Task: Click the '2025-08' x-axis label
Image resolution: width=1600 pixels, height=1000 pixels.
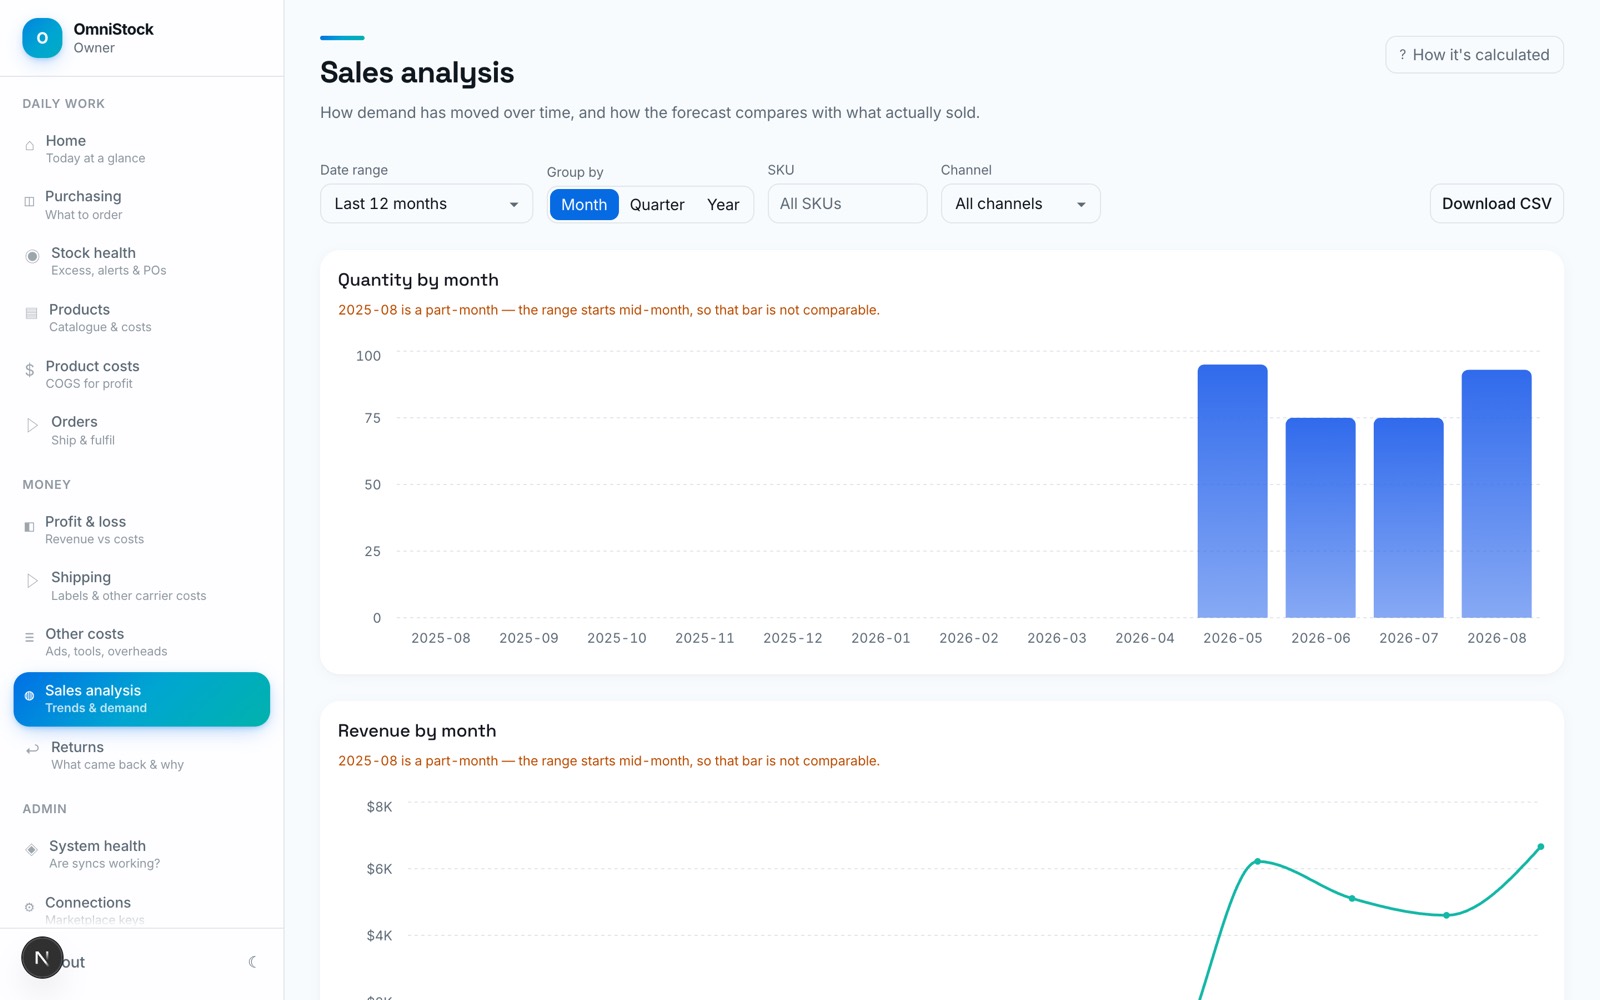Action: (x=440, y=638)
